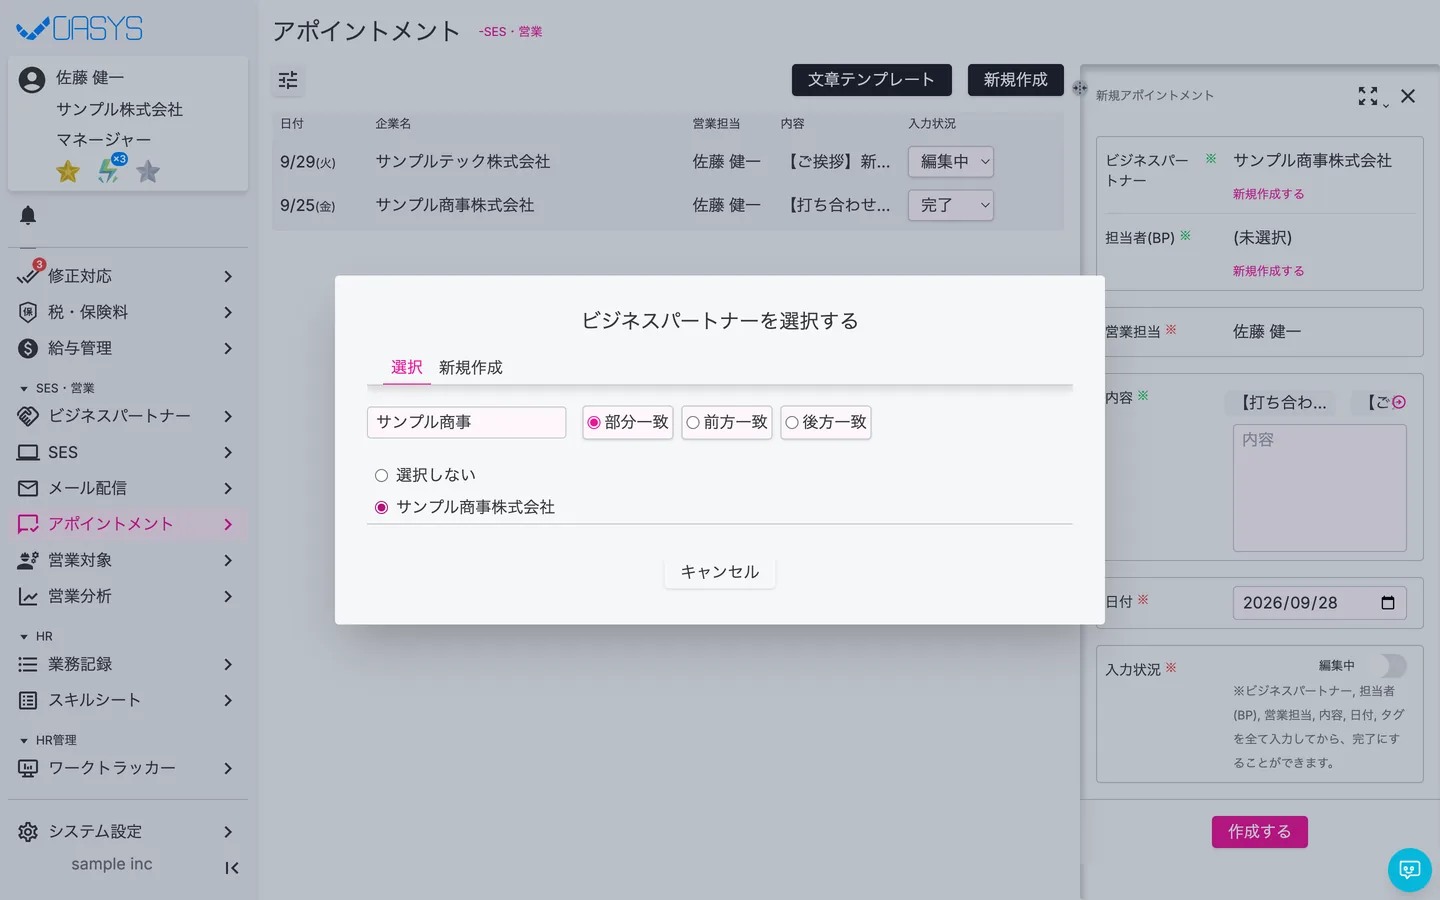Switch to the 選択 tab

[406, 367]
